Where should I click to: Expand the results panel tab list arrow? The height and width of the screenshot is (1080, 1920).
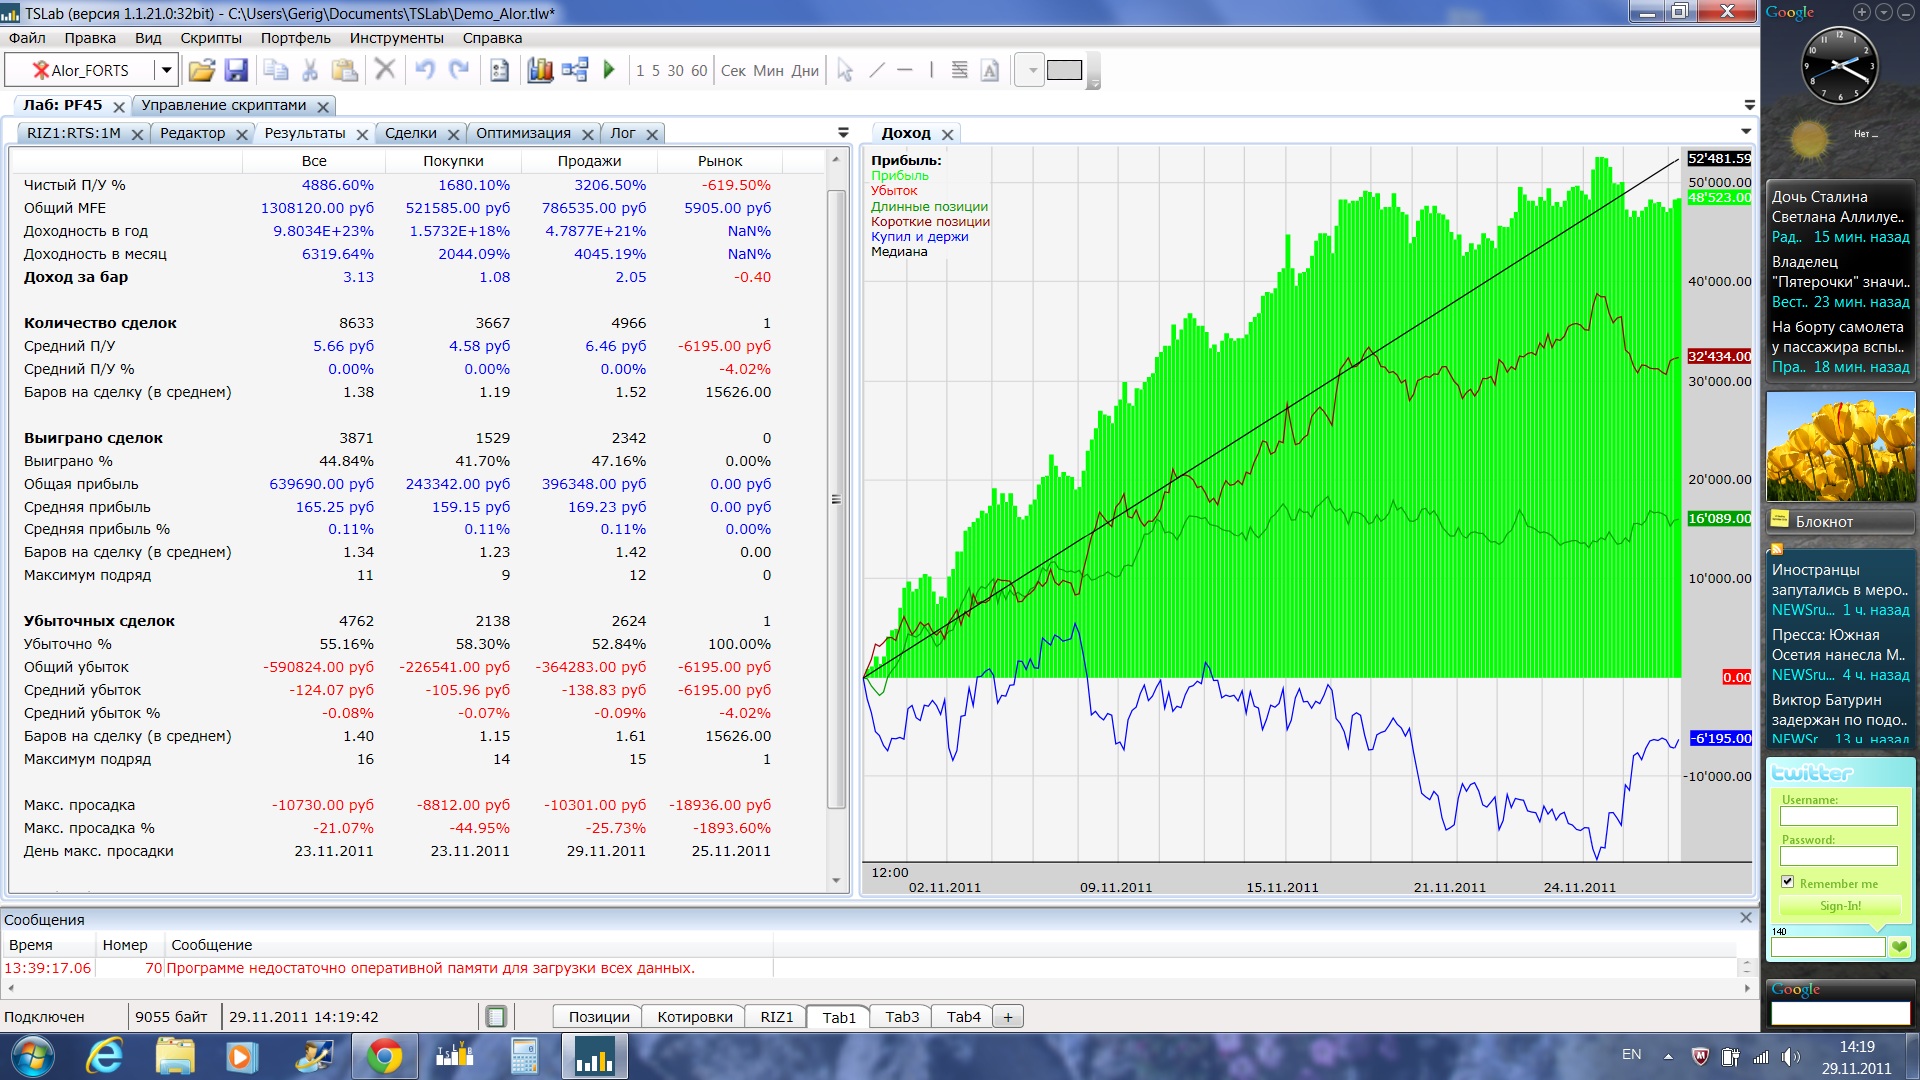click(x=843, y=133)
